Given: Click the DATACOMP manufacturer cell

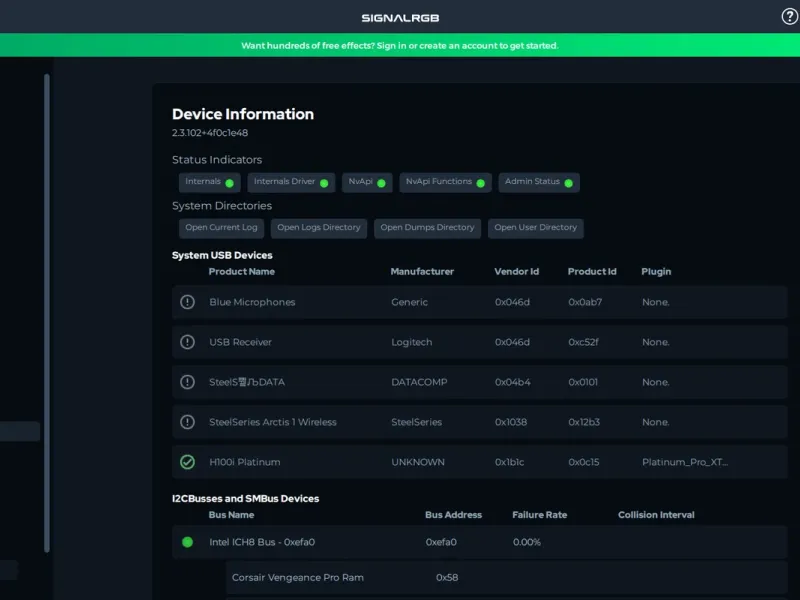Looking at the screenshot, I should (419, 382).
